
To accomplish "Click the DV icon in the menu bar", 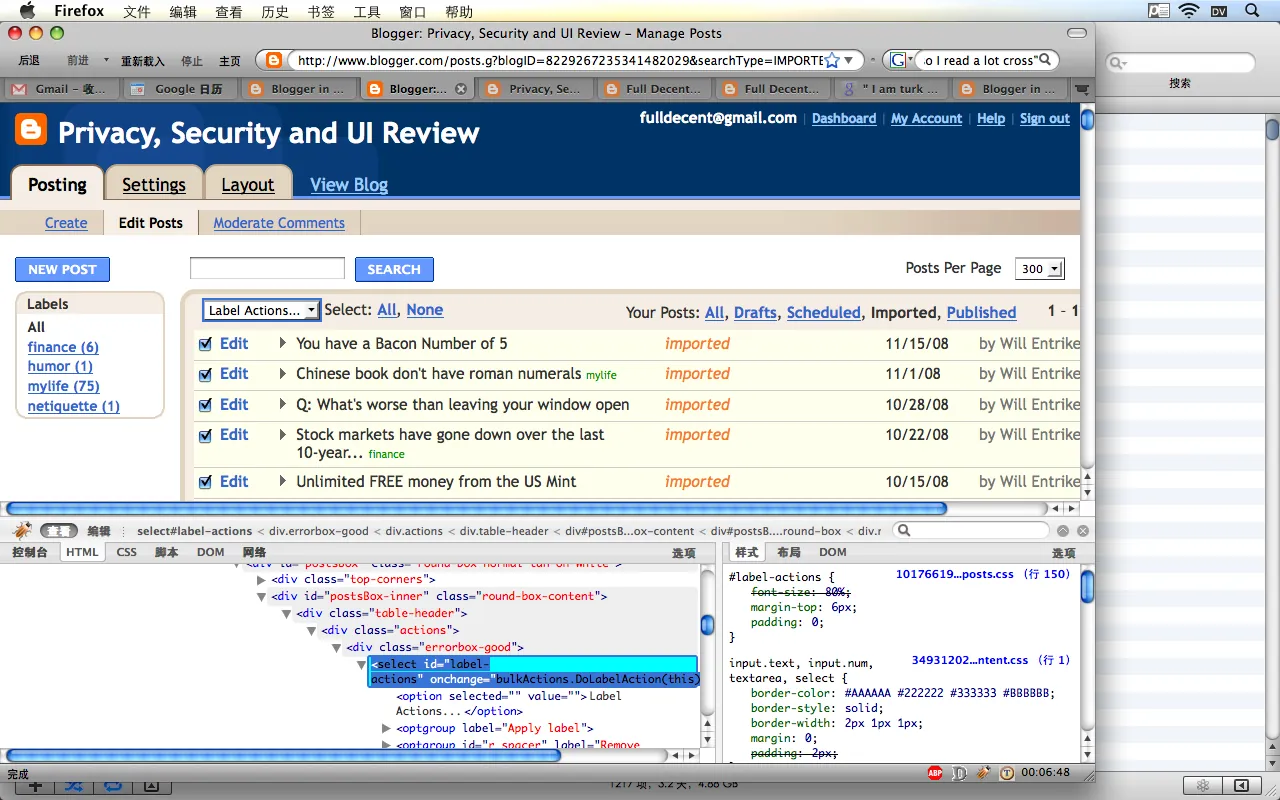I will (x=1219, y=11).
